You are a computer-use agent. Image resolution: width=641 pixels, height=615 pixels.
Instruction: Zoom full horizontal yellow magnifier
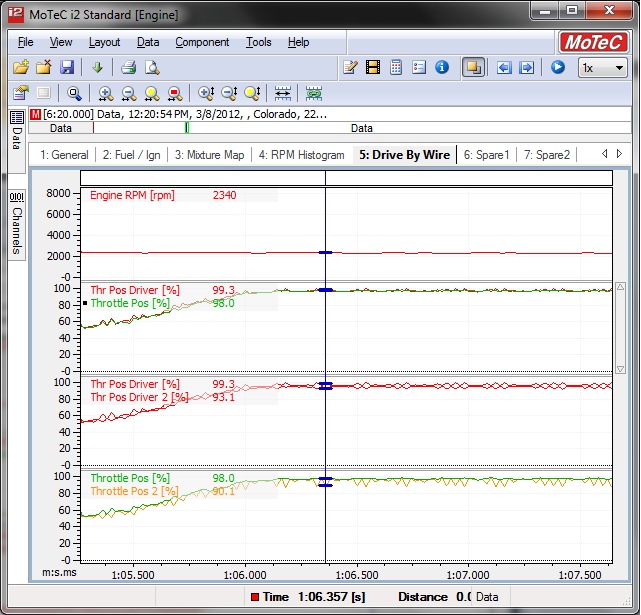point(152,94)
